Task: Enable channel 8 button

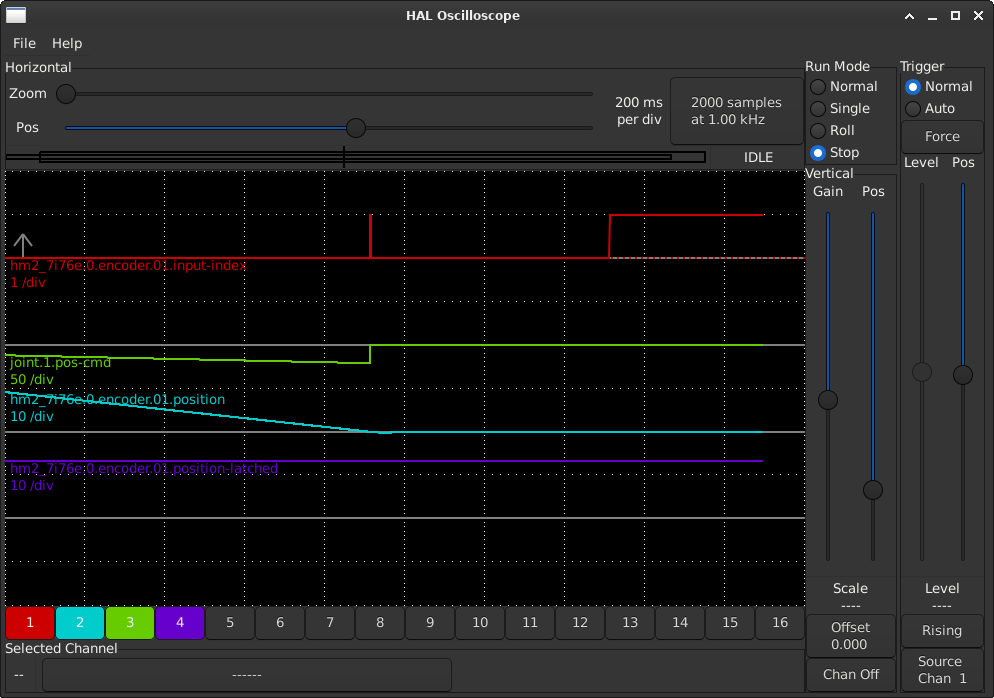Action: coord(380,623)
